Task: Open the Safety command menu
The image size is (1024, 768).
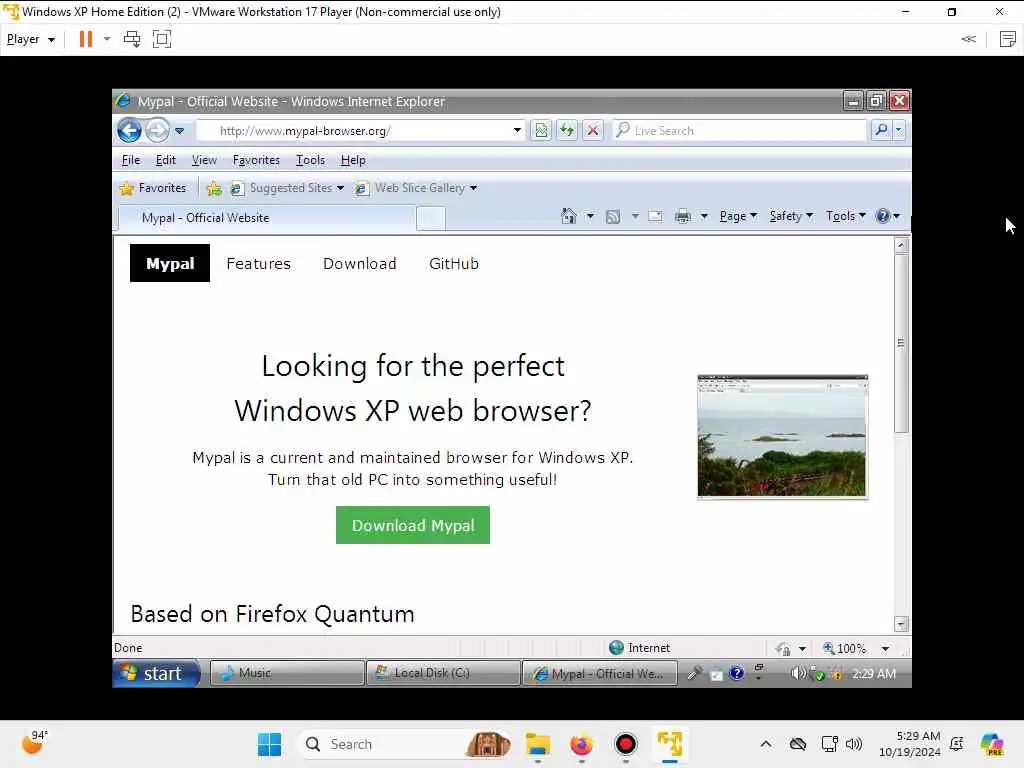Action: pos(791,216)
